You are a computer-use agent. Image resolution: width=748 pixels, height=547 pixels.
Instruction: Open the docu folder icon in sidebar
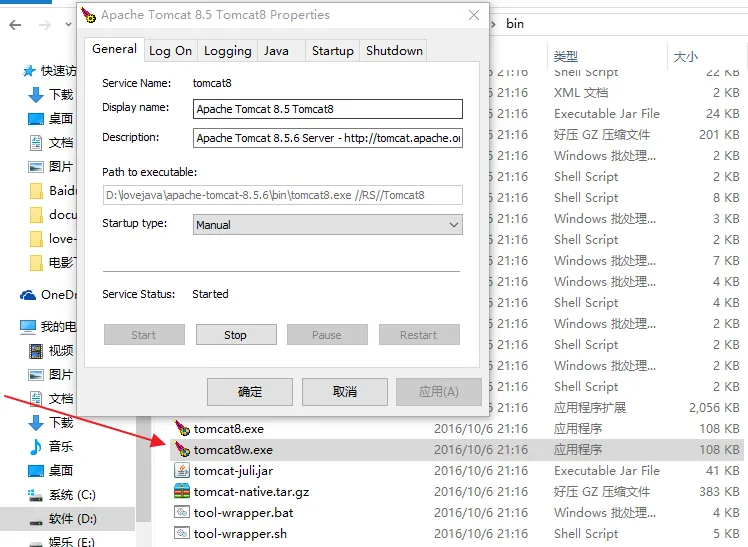[x=36, y=215]
